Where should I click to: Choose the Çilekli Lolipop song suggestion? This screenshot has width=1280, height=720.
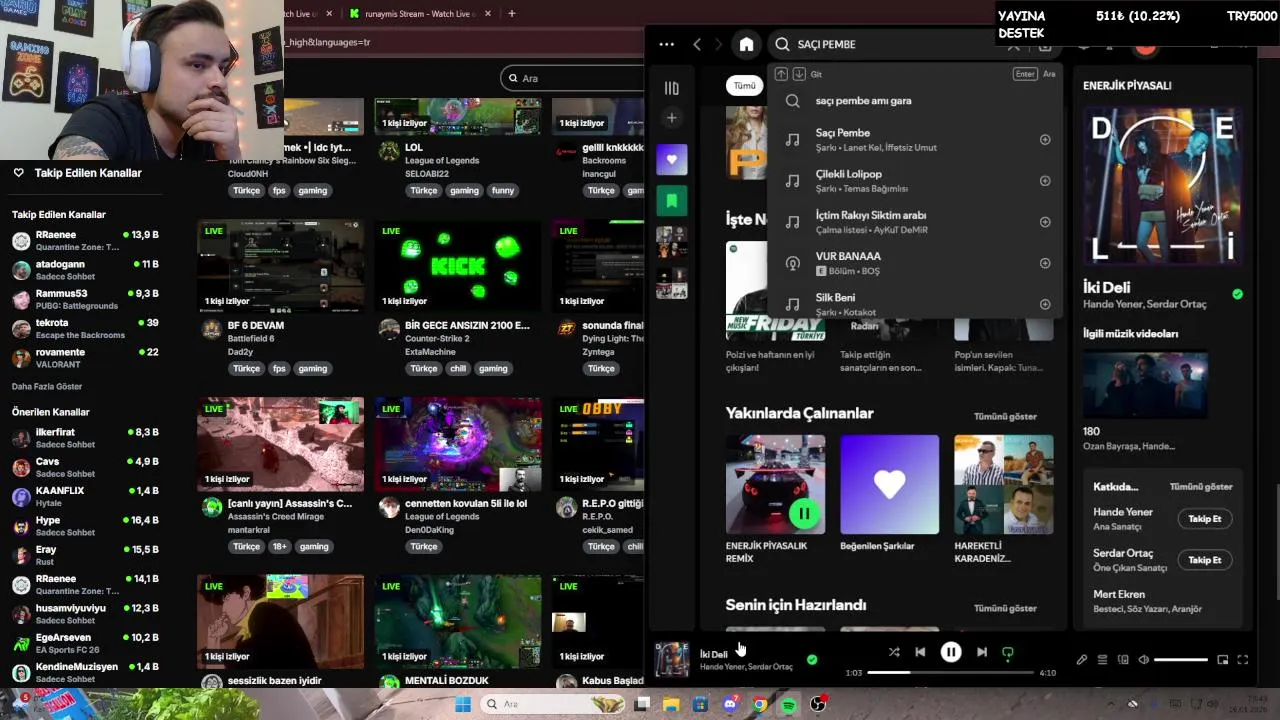coord(914,181)
